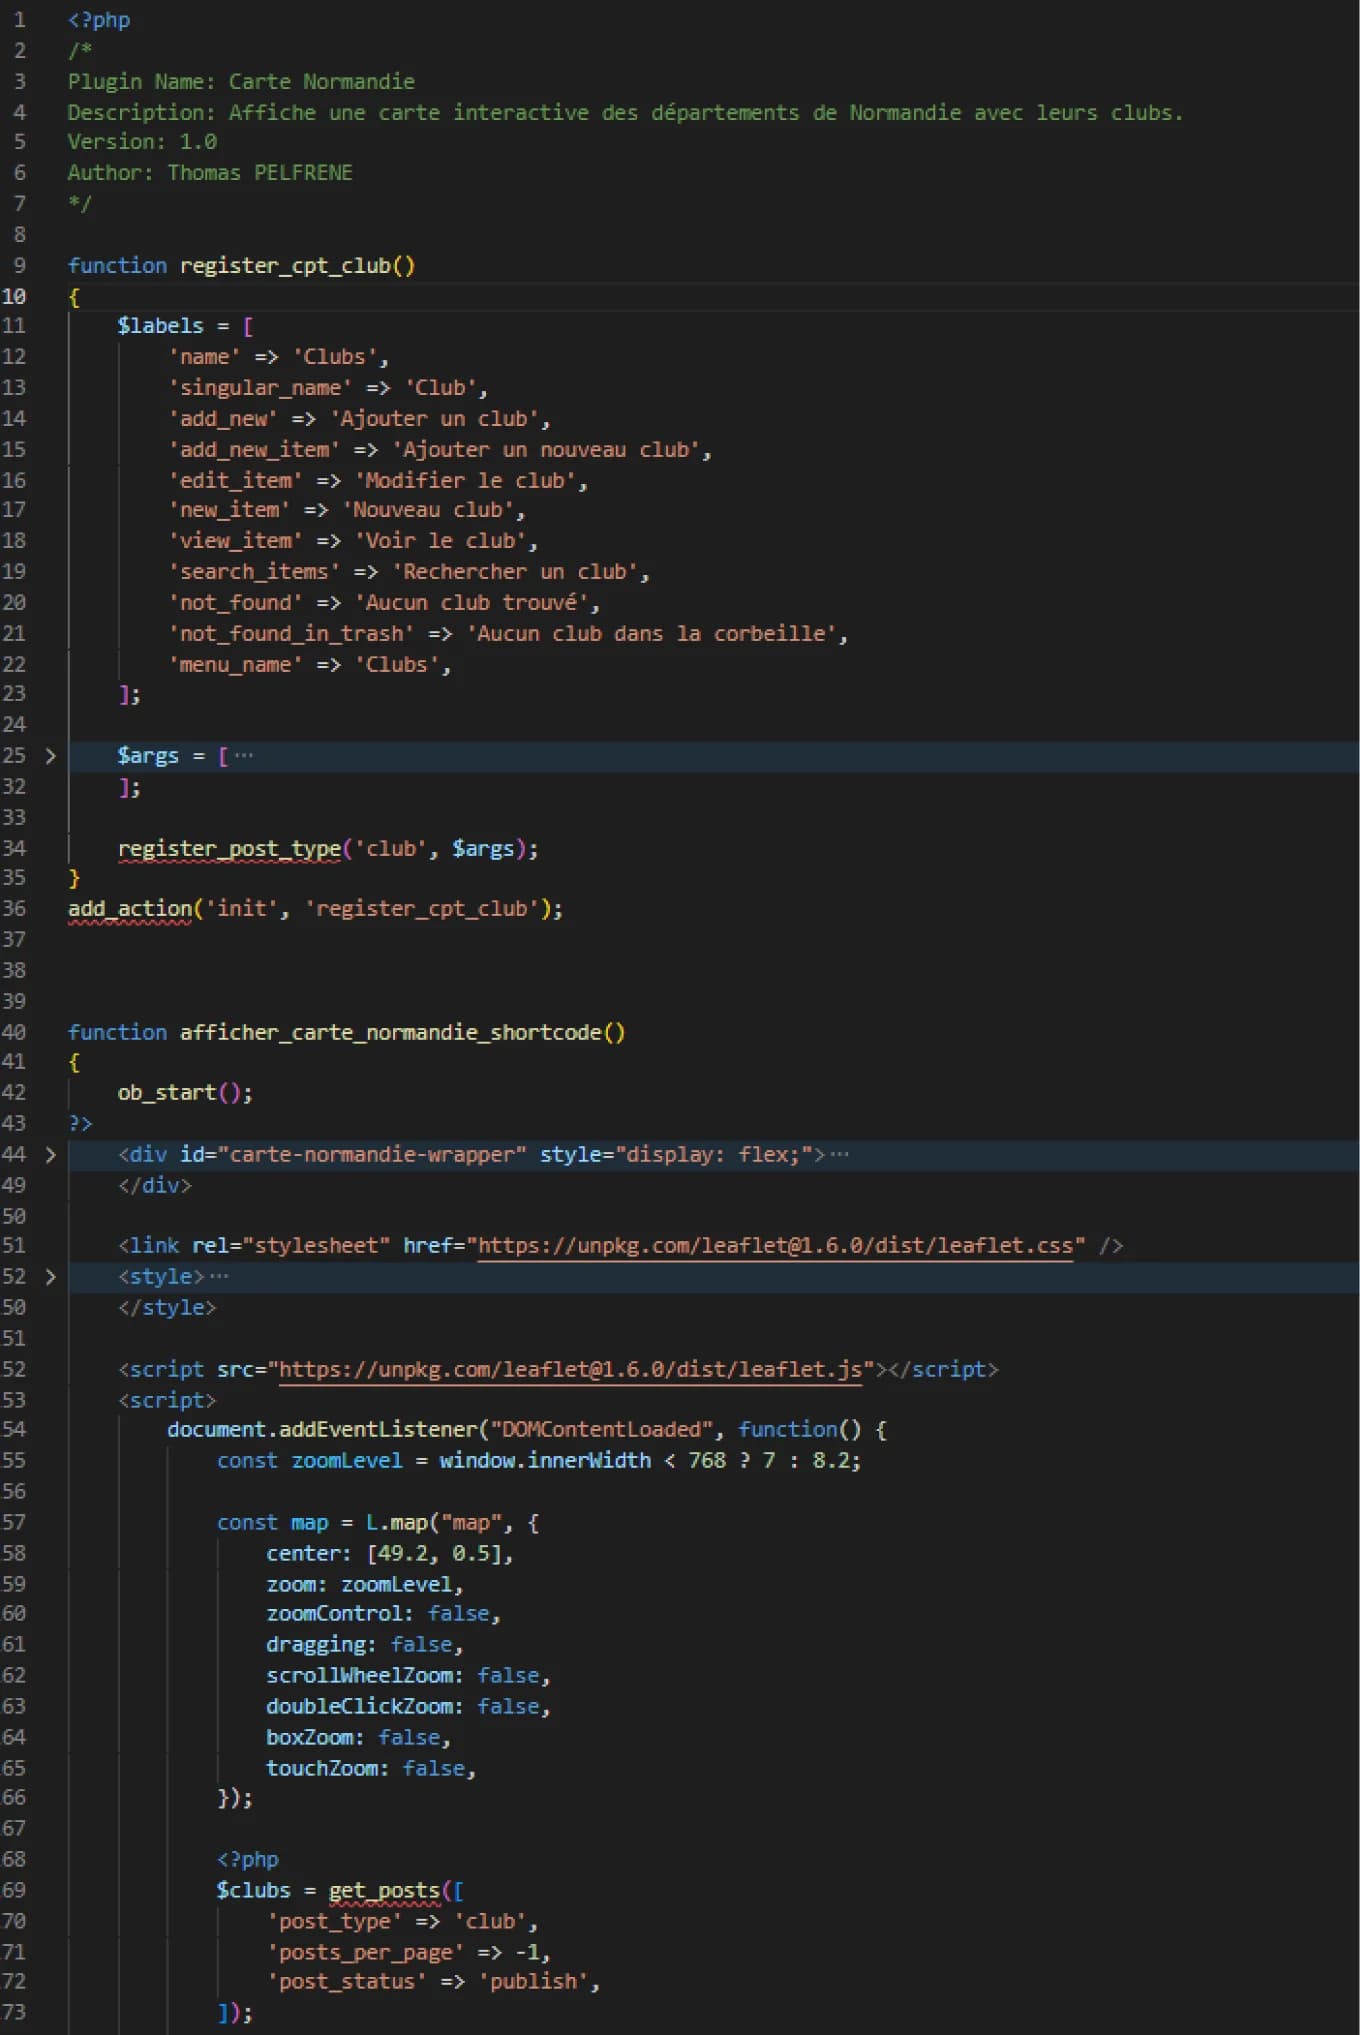This screenshot has width=1360, height=2035.
Task: Click the 'Aucun club trouvé' string
Action: (471, 603)
